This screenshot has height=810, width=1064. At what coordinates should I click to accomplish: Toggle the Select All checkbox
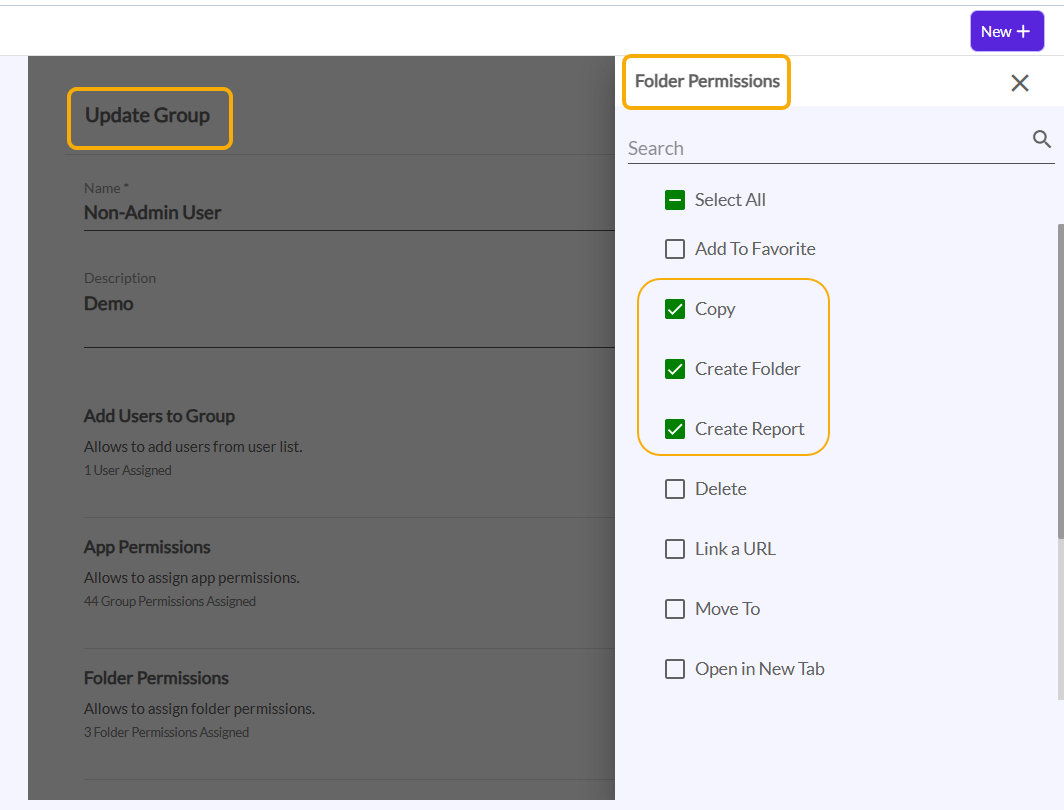pyautogui.click(x=675, y=200)
